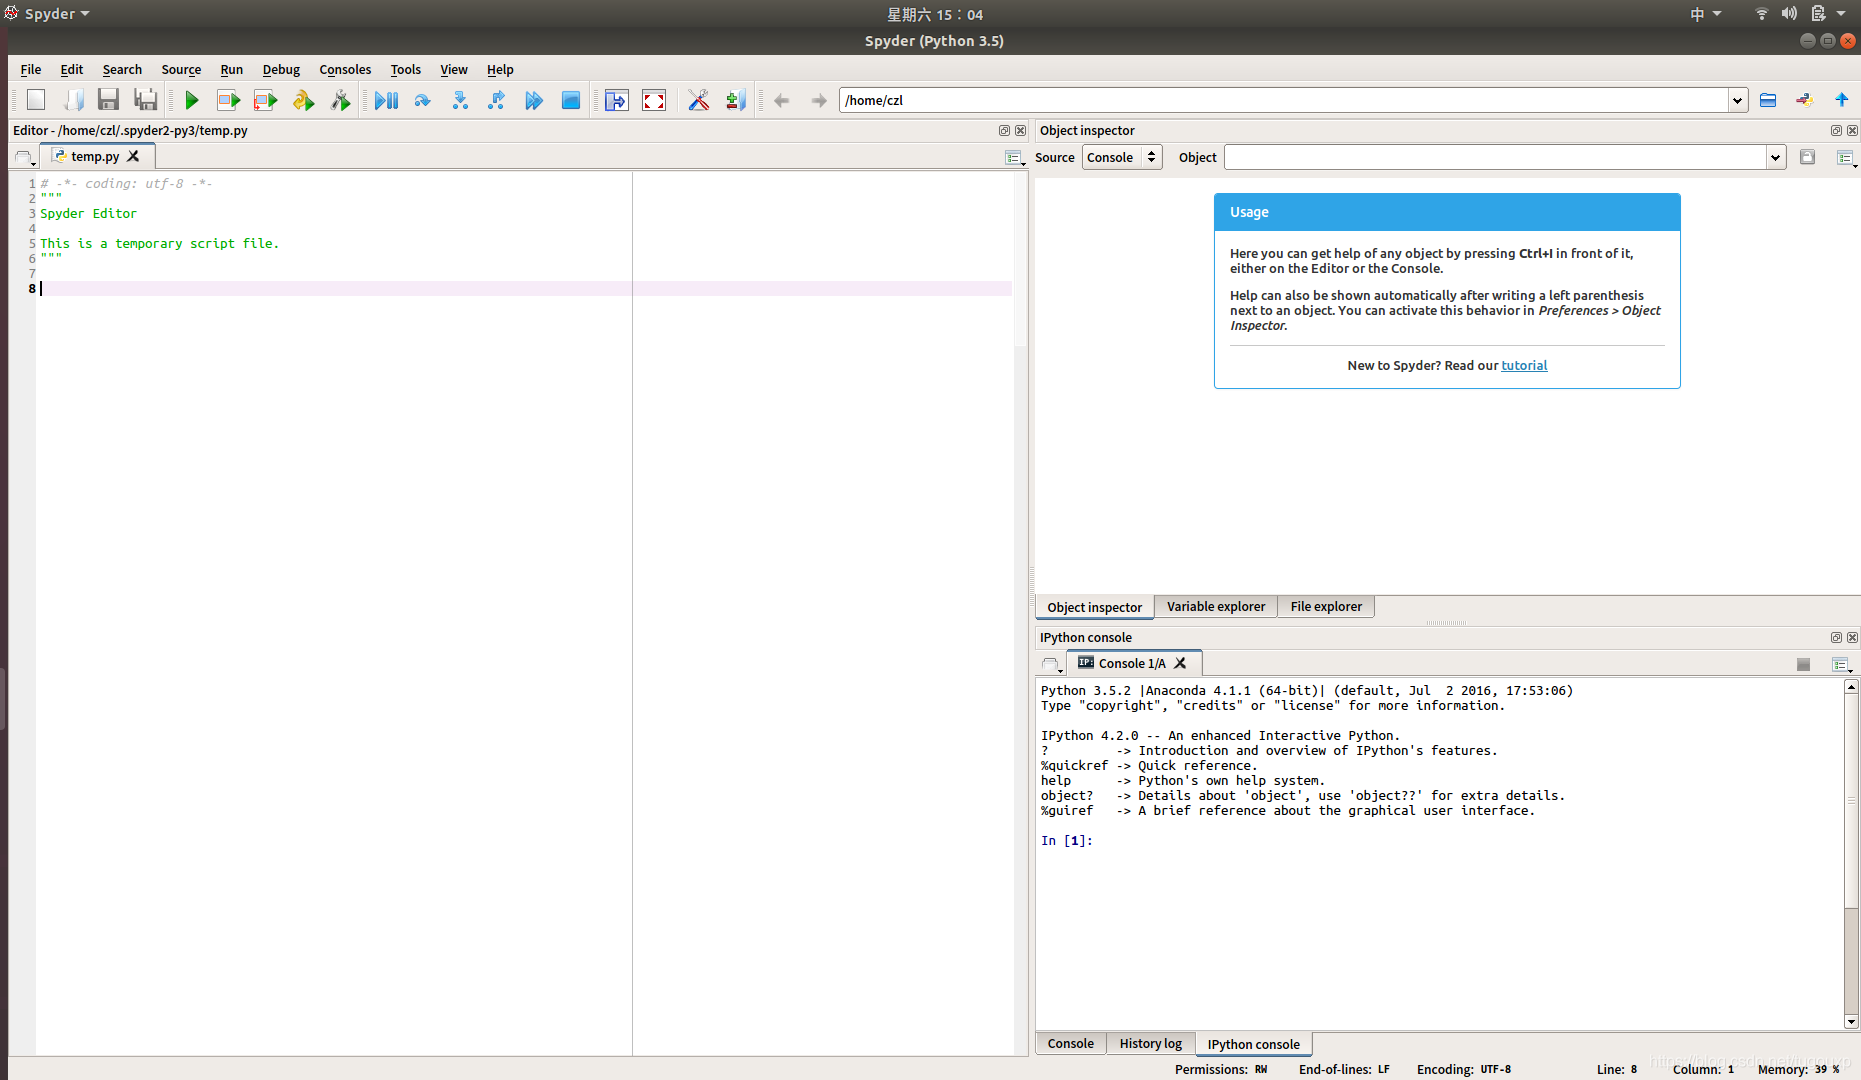This screenshot has height=1080, width=1861.
Task: Switch to the Variable explorer tab
Action: coord(1216,606)
